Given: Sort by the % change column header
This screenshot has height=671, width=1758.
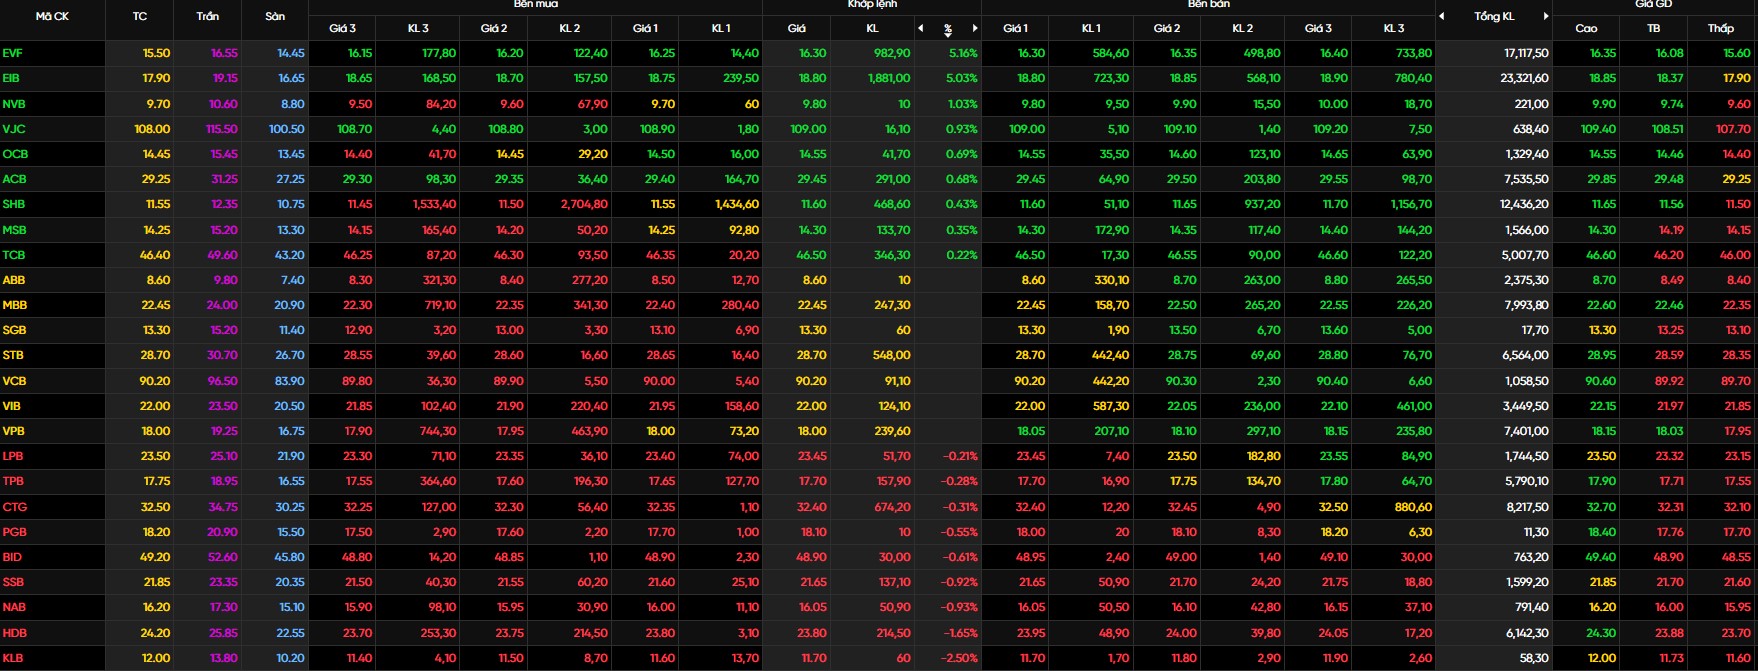Looking at the screenshot, I should coord(948,29).
